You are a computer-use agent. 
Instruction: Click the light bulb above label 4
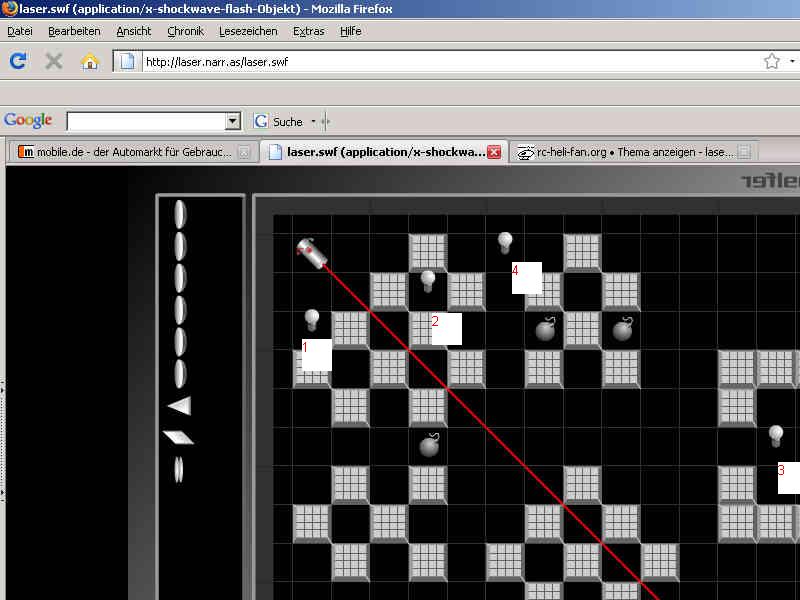coord(505,242)
